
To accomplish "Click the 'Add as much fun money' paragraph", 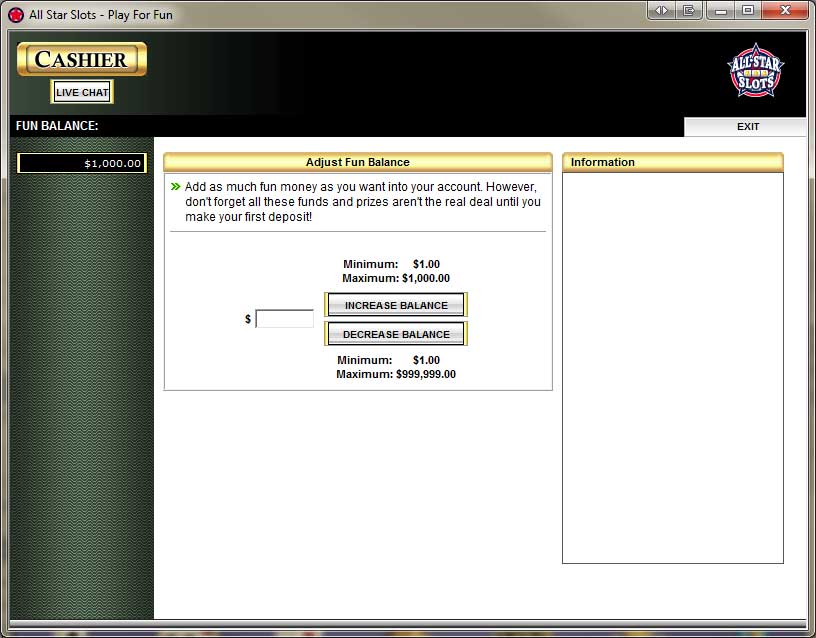I will (x=363, y=201).
